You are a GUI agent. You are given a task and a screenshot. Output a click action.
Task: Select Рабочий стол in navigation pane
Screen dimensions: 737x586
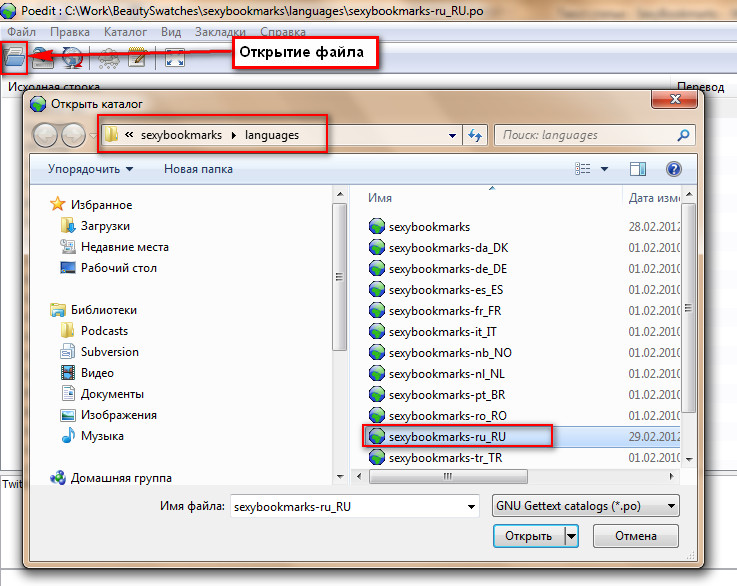109,268
